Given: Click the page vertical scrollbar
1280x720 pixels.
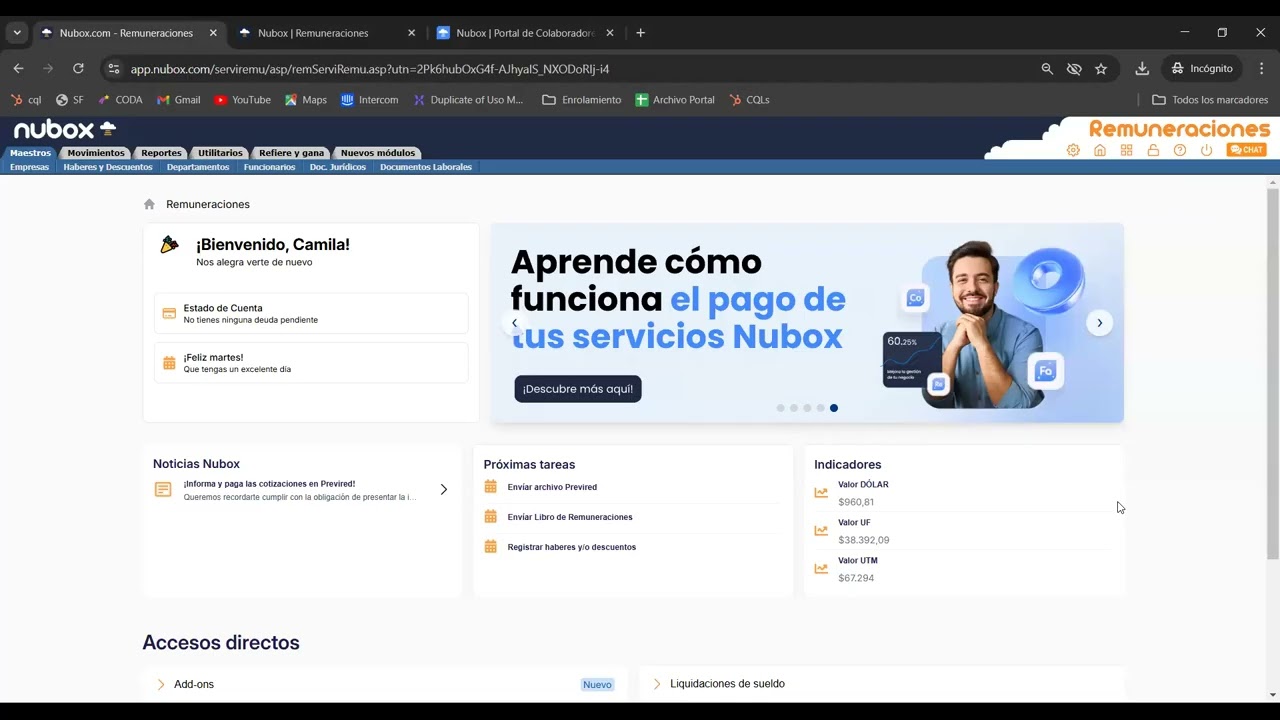Looking at the screenshot, I should [1273, 373].
